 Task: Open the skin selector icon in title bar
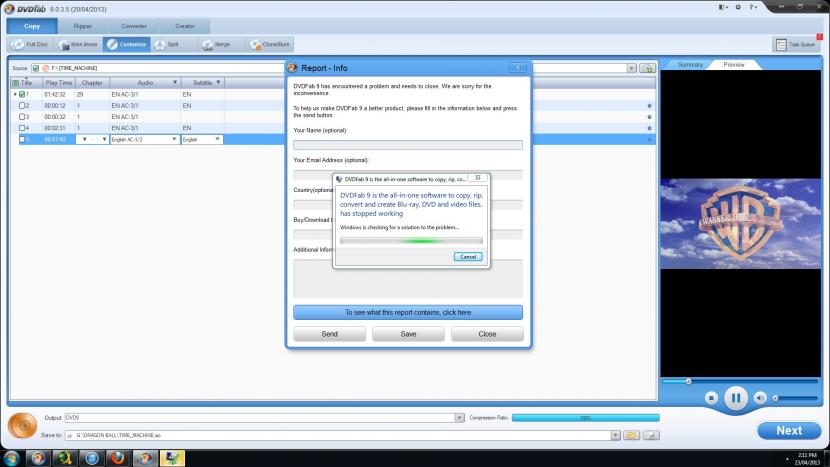(723, 7)
